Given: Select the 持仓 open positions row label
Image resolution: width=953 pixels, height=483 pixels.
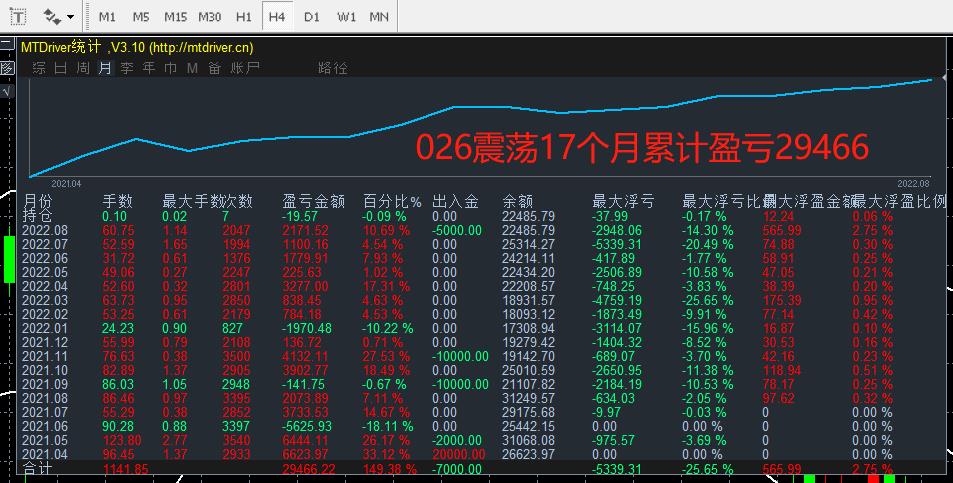Looking at the screenshot, I should [x=37, y=216].
